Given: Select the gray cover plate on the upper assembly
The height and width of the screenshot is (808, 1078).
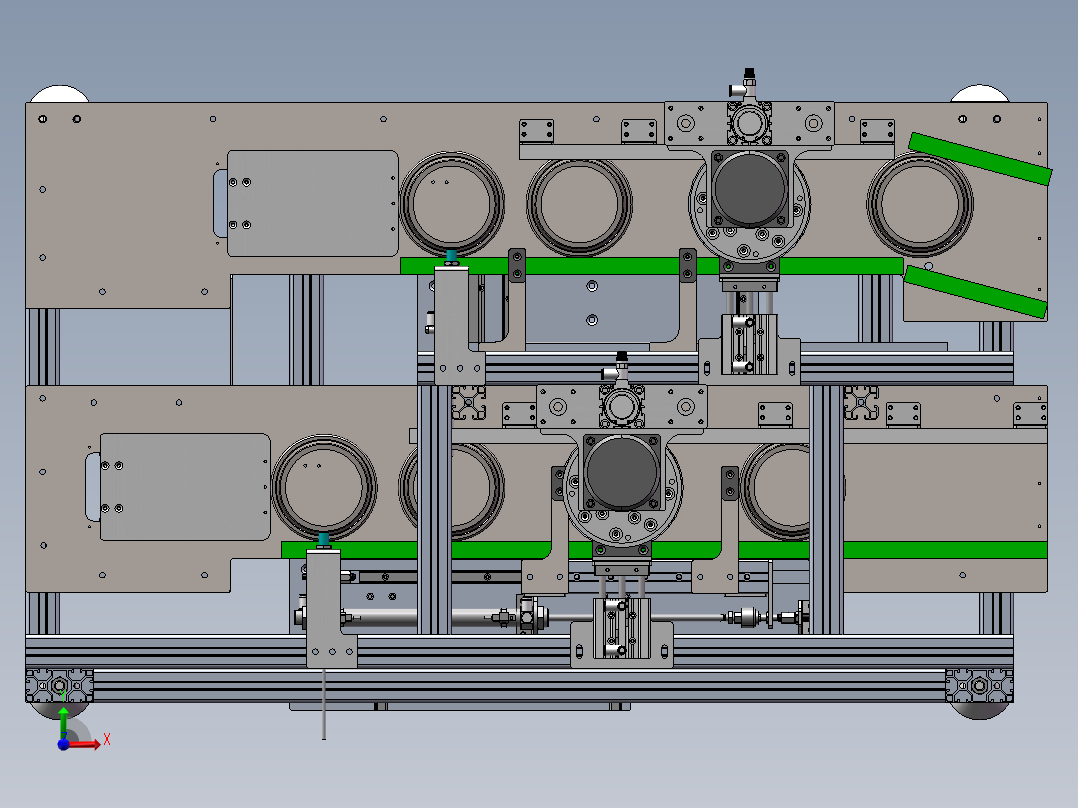Looking at the screenshot, I should [313, 204].
